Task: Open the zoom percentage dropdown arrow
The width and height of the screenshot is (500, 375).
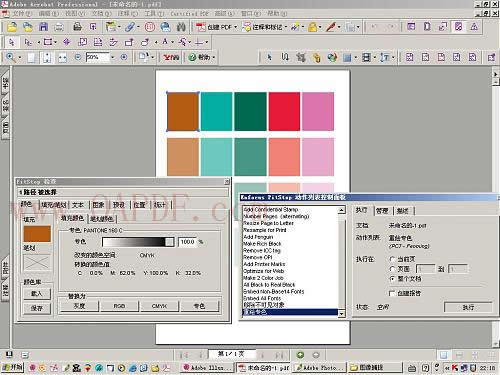Action: tap(112, 57)
